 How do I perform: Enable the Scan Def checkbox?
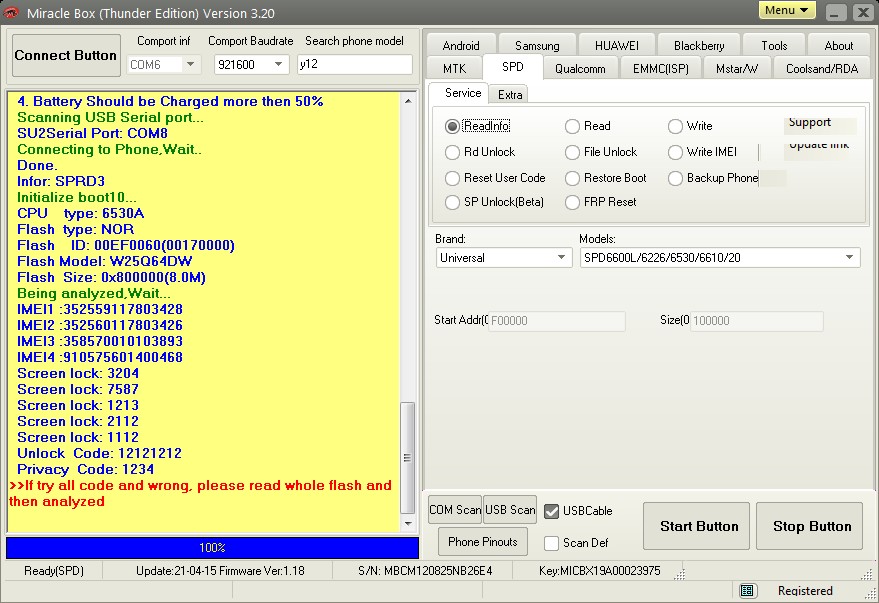point(552,543)
